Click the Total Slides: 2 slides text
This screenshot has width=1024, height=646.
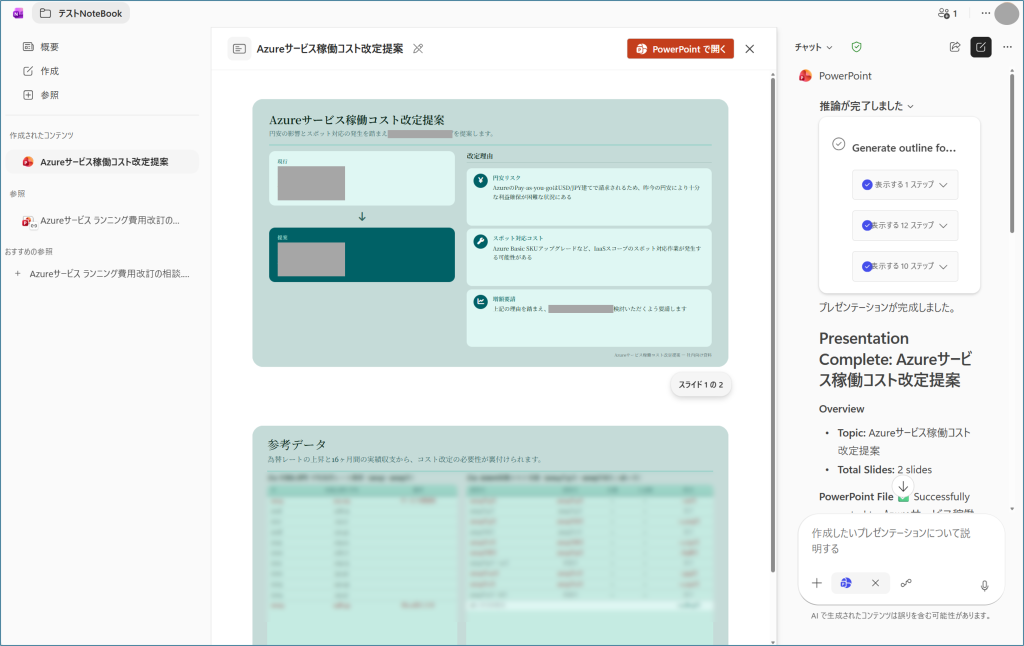pos(884,470)
